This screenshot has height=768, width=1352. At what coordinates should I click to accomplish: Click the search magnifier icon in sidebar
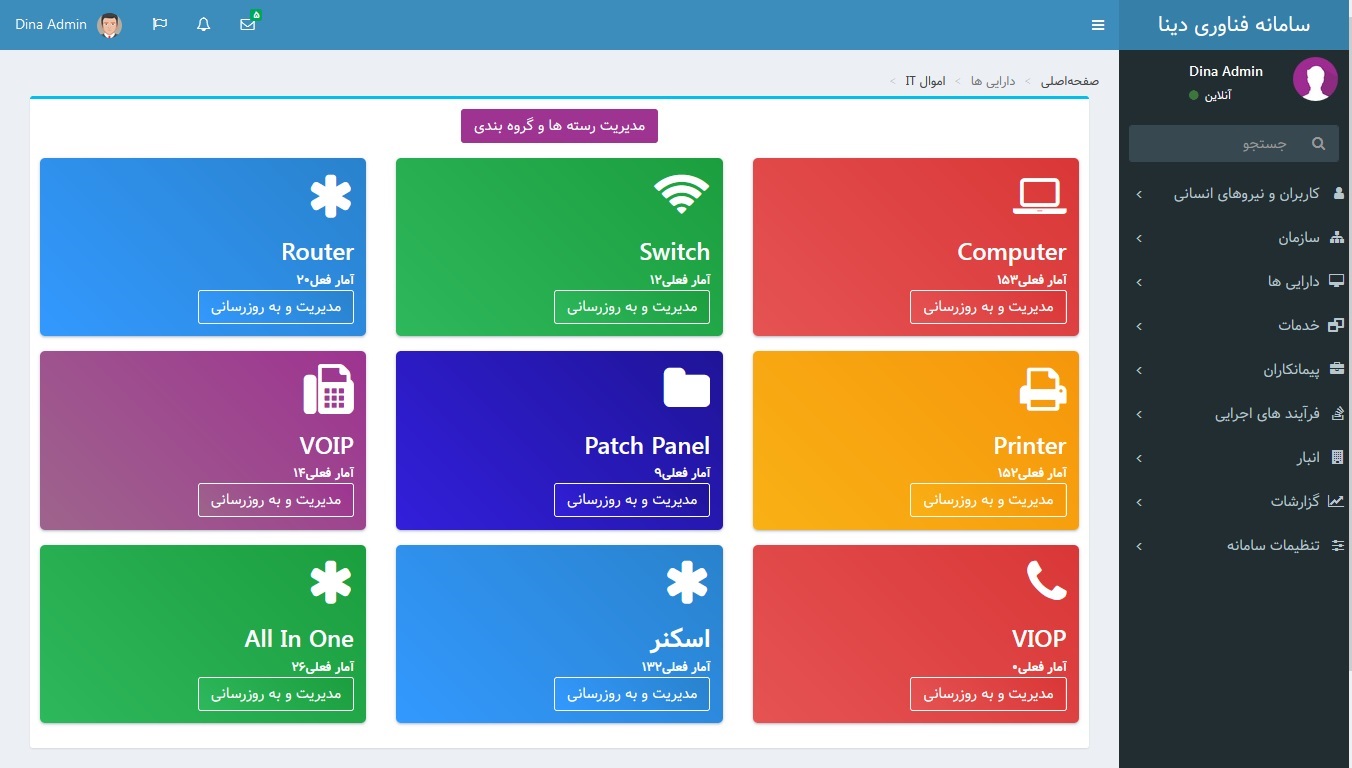coord(1318,144)
